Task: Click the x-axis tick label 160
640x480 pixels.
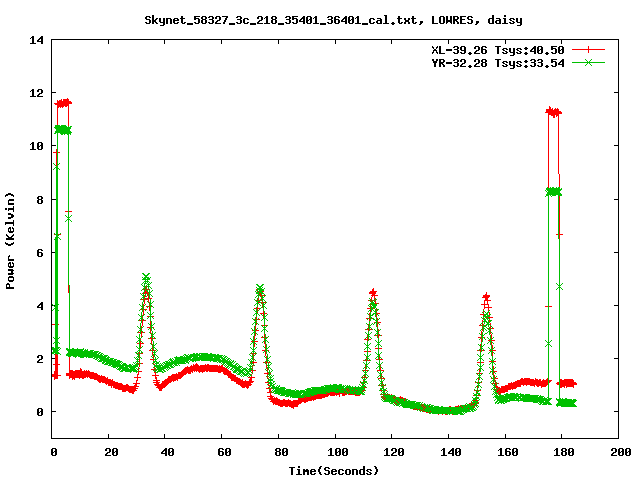Action: tap(507, 452)
